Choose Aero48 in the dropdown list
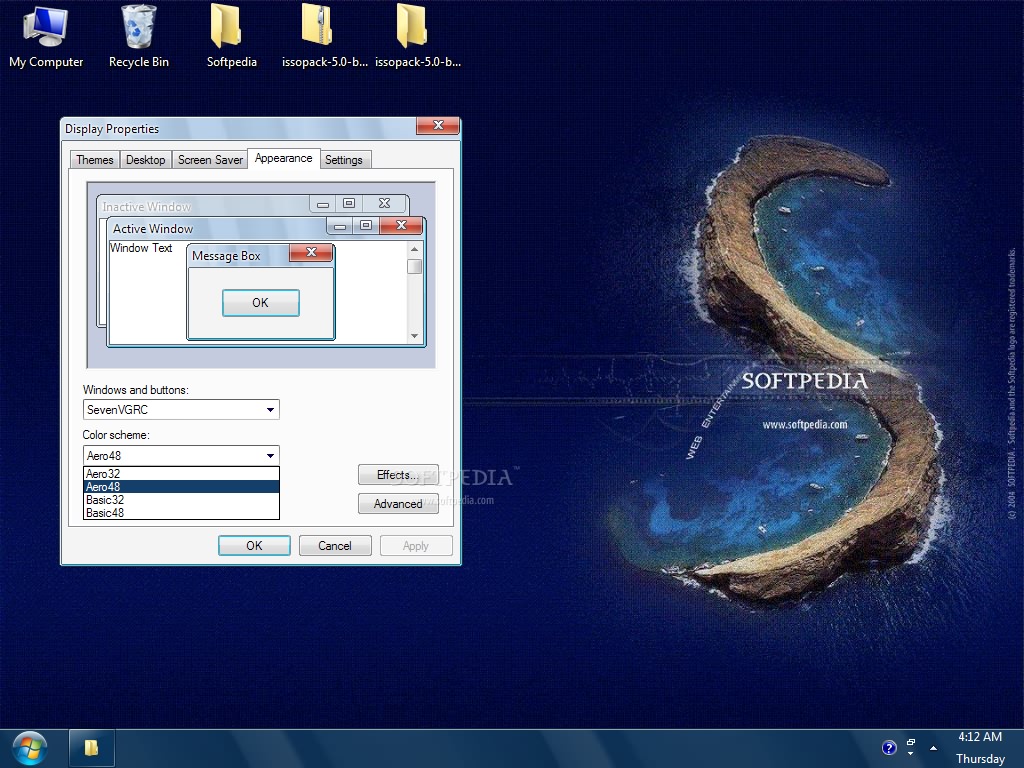 [182, 487]
